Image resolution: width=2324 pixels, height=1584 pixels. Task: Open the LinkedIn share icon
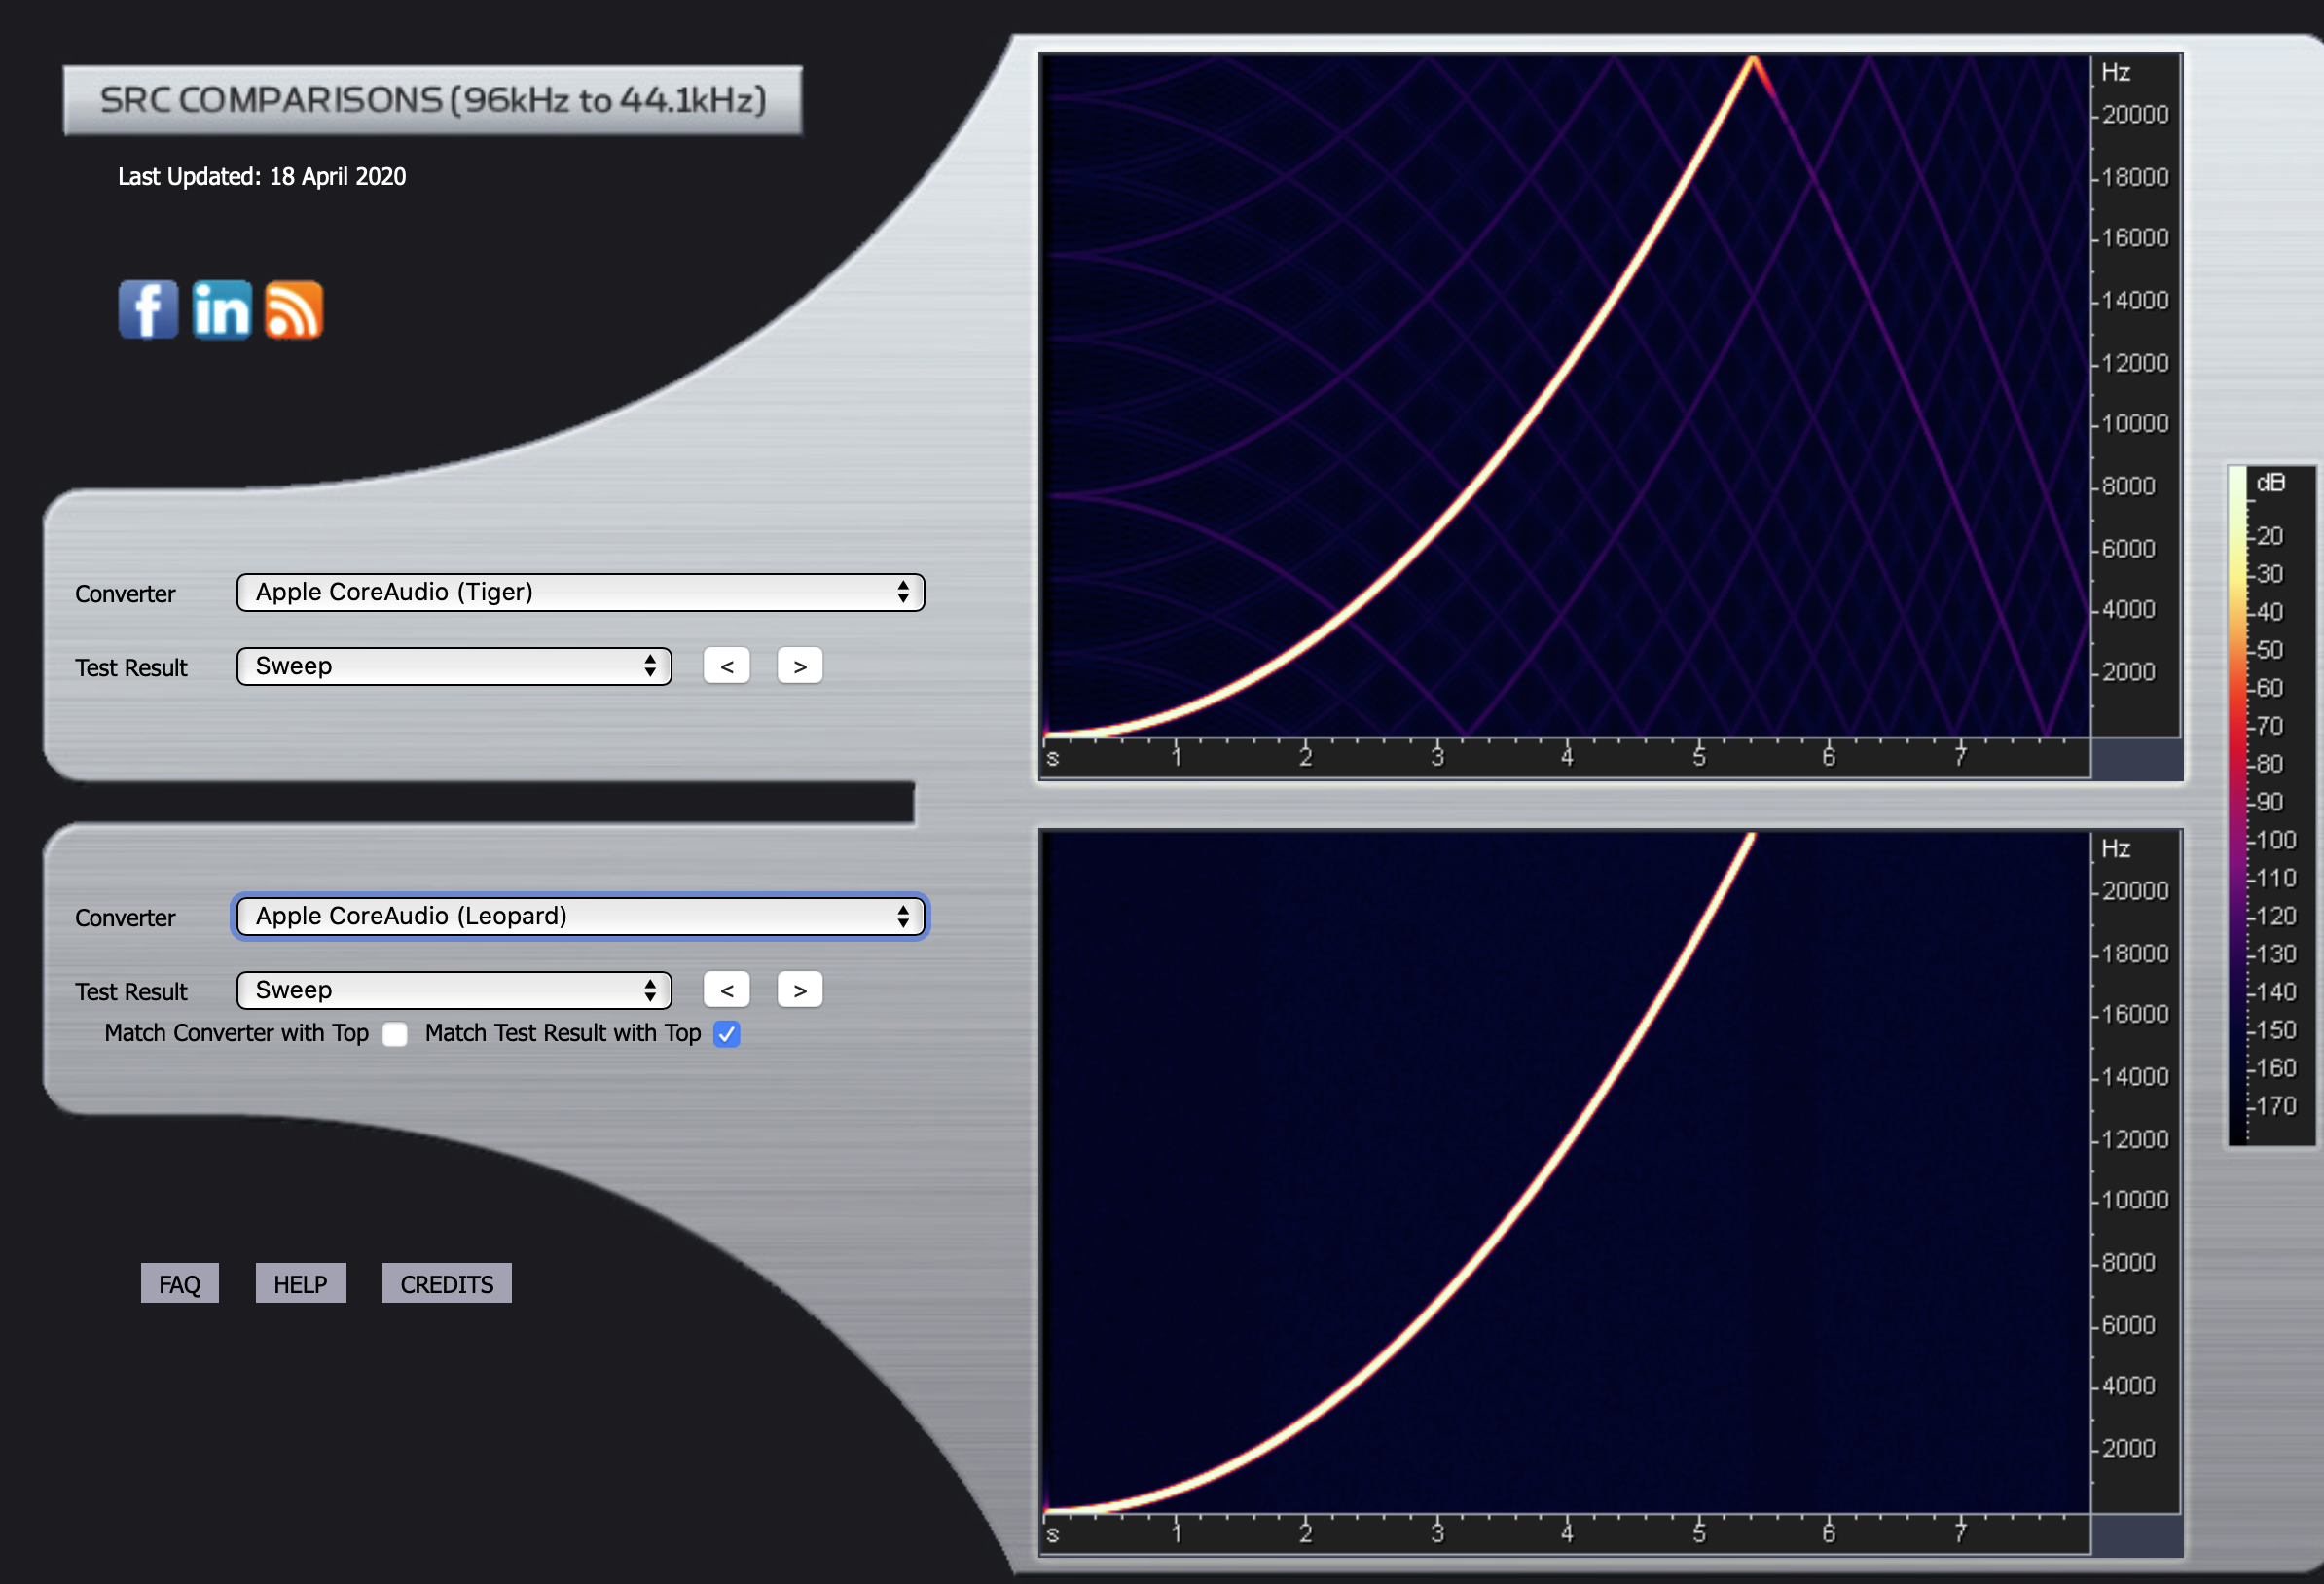click(x=221, y=309)
